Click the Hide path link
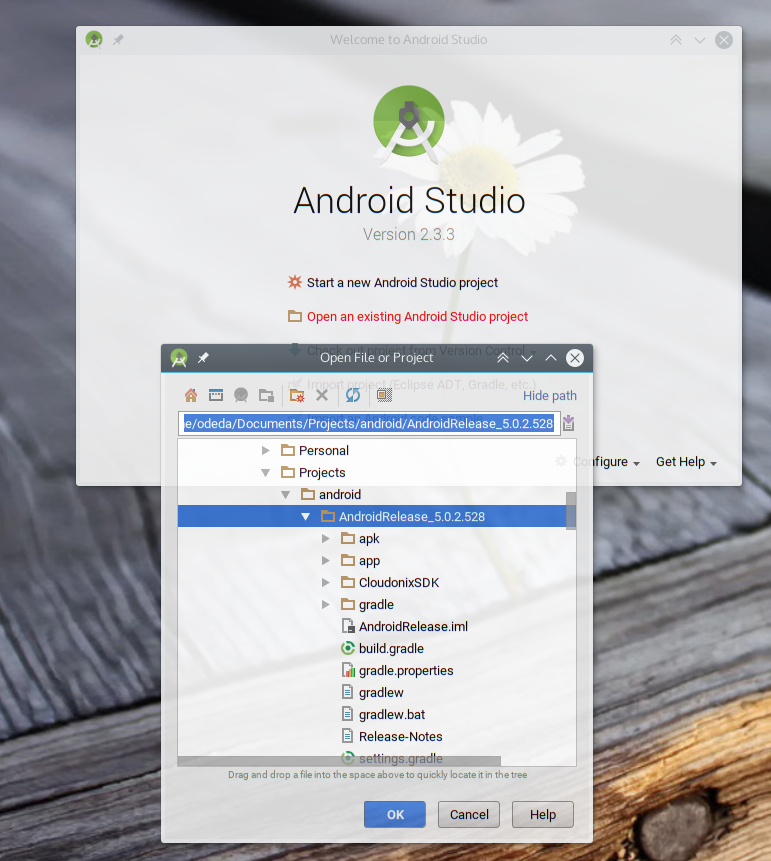Image resolution: width=771 pixels, height=861 pixels. 549,396
